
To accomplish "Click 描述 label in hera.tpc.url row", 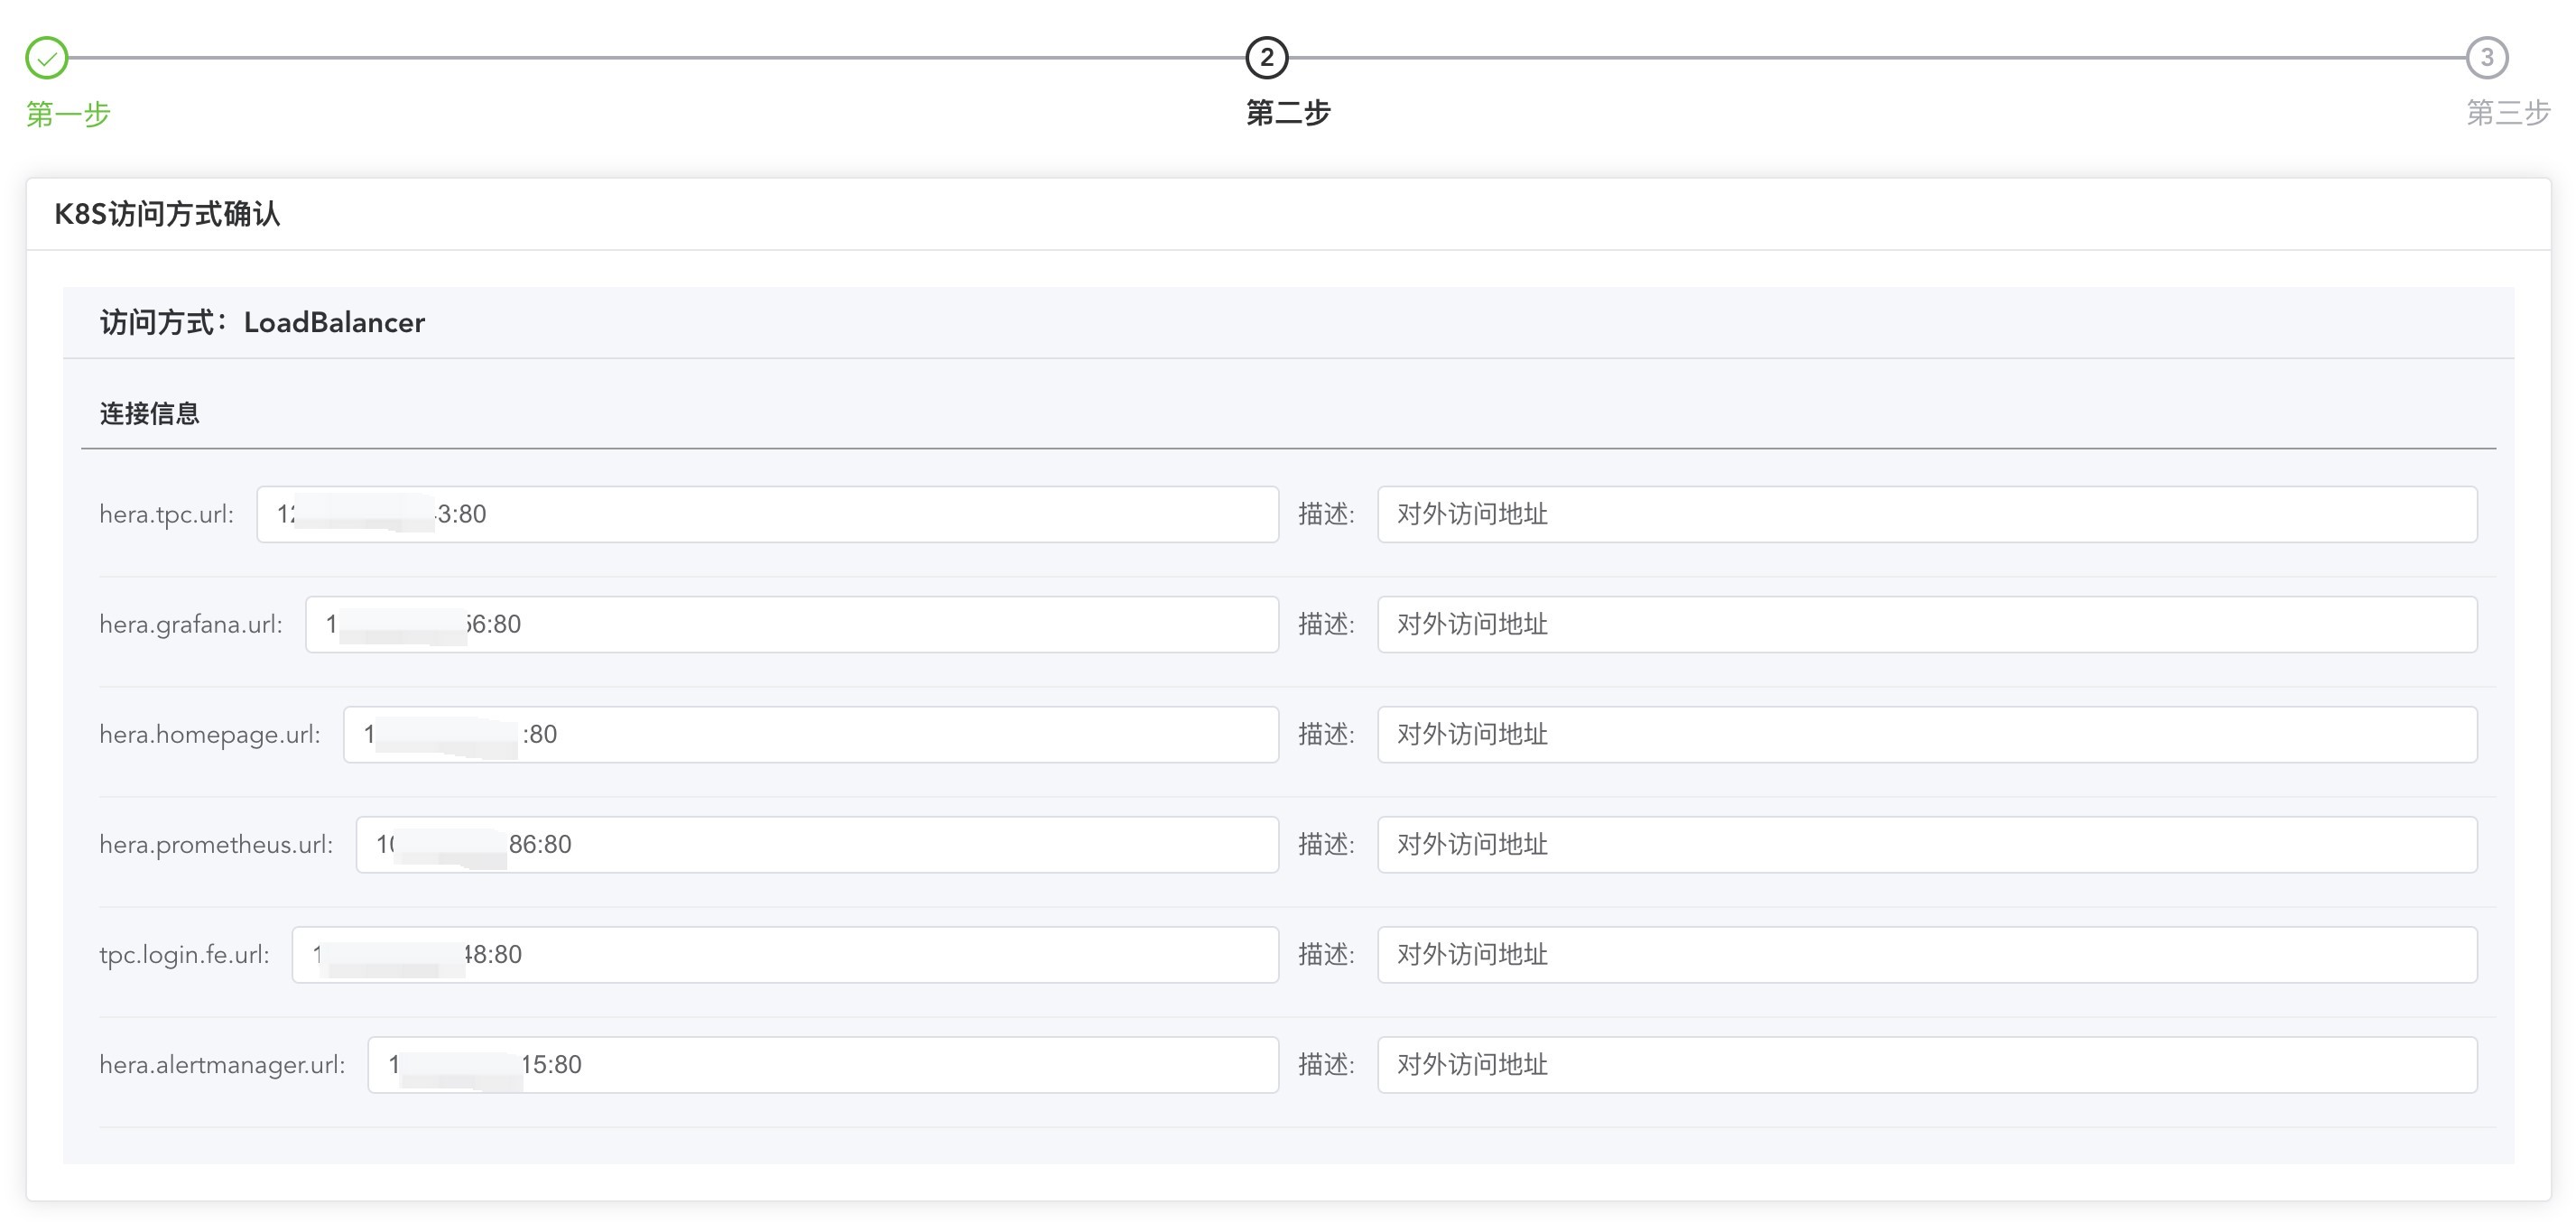I will pos(1326,514).
